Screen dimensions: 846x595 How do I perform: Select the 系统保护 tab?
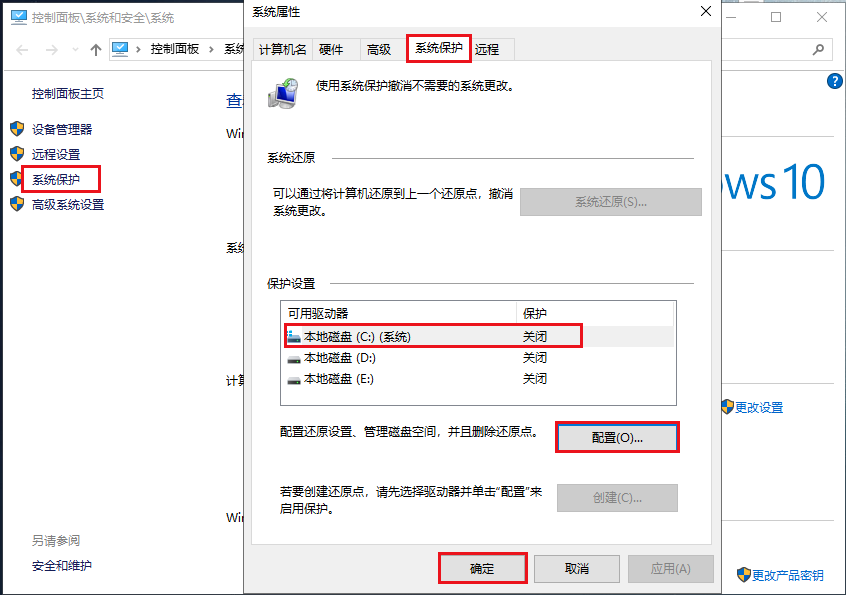click(439, 48)
